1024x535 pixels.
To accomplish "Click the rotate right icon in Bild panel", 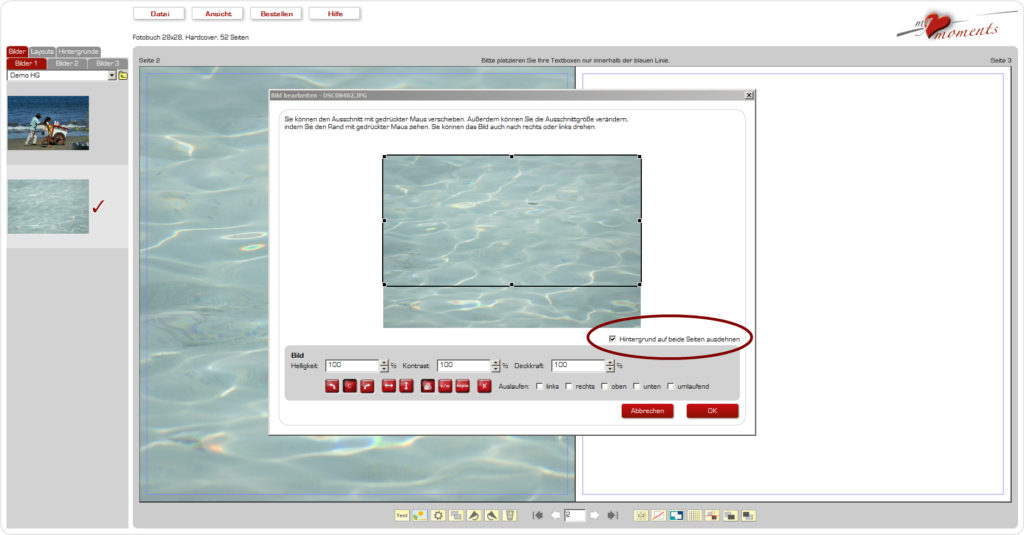I will (368, 387).
